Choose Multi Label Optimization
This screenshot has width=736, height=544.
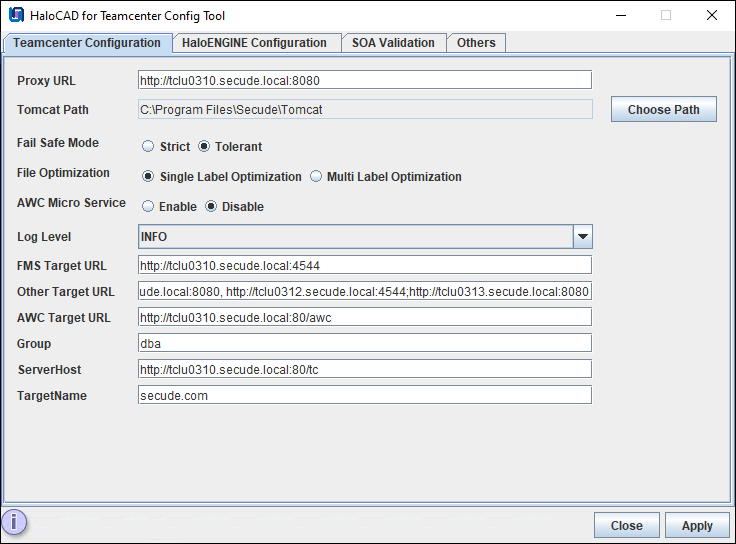[x=316, y=177]
